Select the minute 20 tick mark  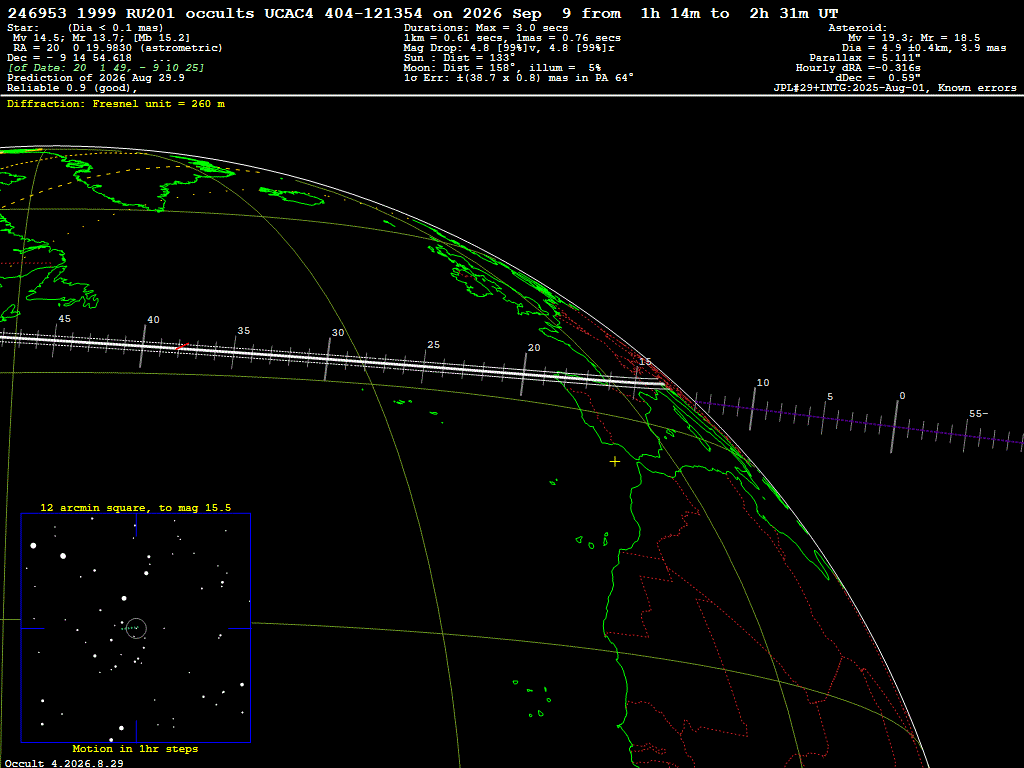point(523,374)
